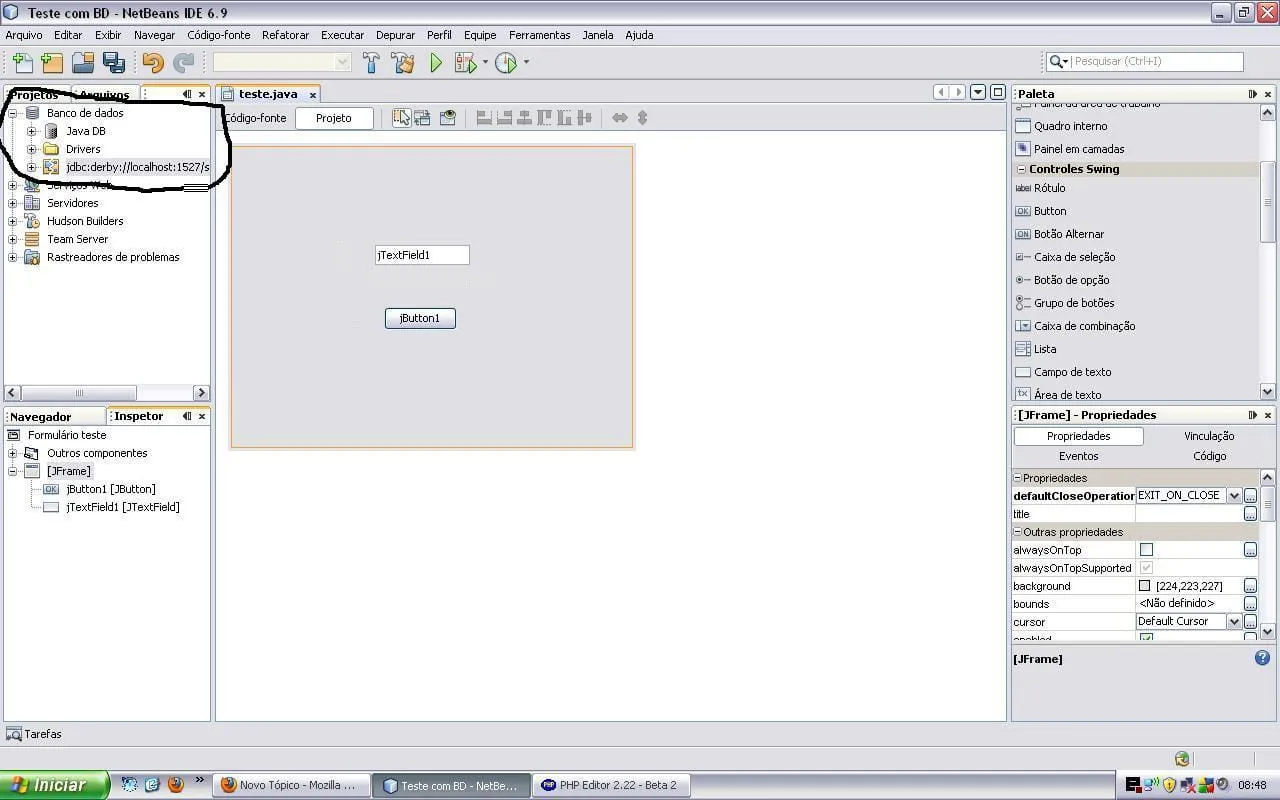Select jTextField1 [JTextField] in the Inspector
The height and width of the screenshot is (800, 1280).
click(122, 507)
